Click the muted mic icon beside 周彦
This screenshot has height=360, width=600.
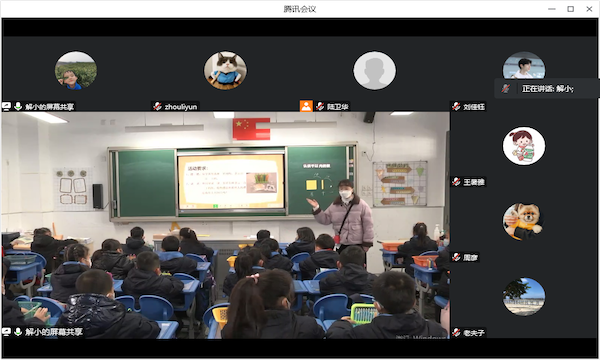click(456, 257)
